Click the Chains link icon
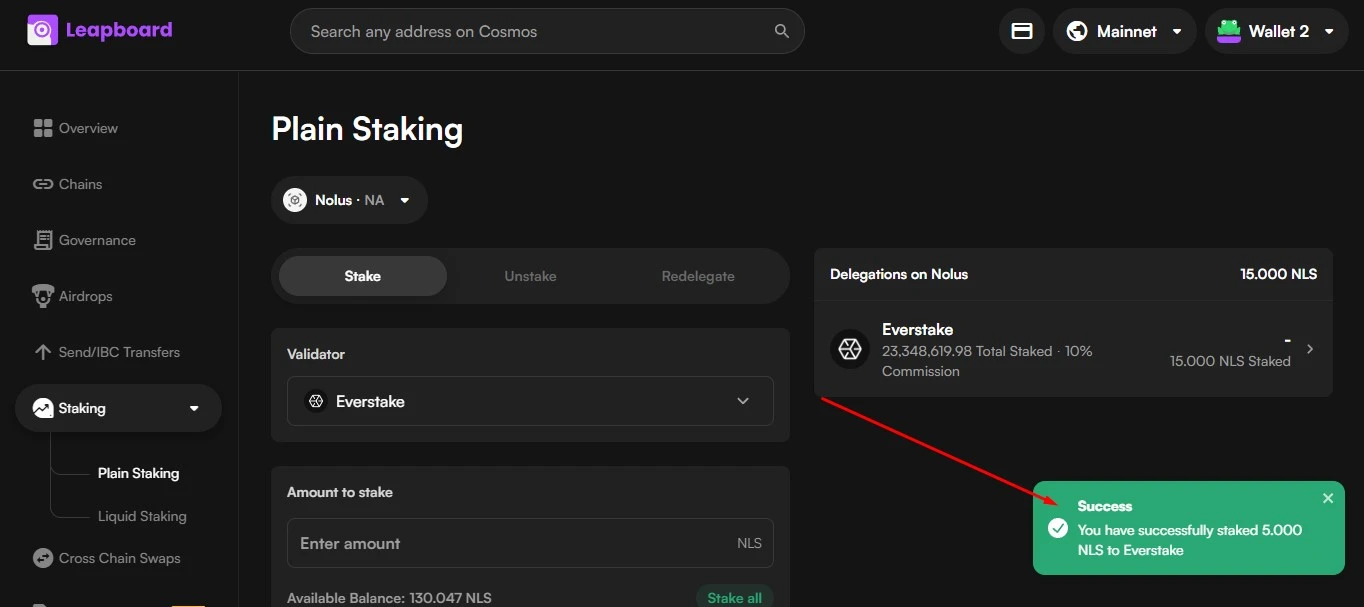The width and height of the screenshot is (1364, 607). pos(43,184)
